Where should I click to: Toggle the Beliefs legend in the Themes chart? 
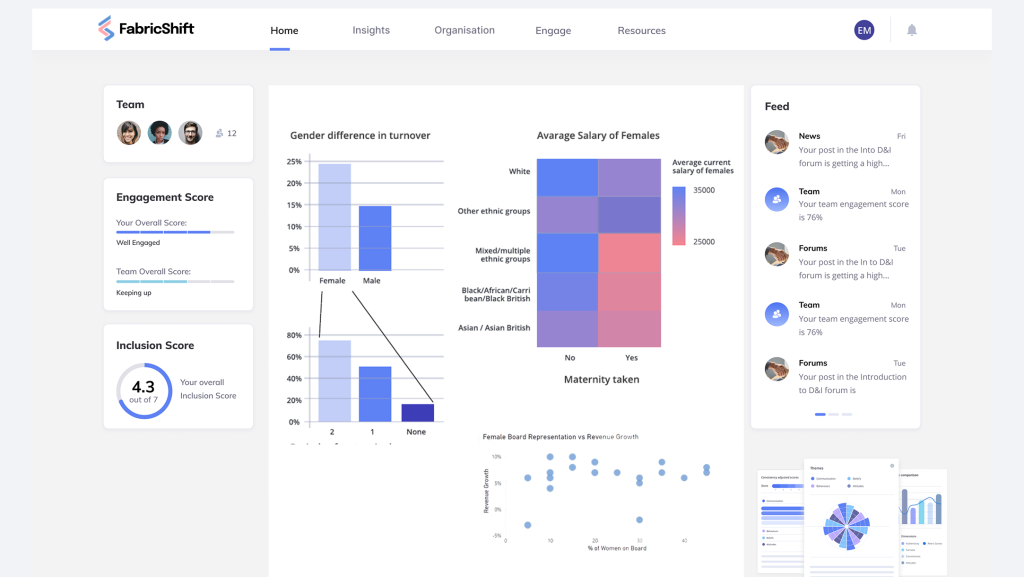pyautogui.click(x=854, y=479)
